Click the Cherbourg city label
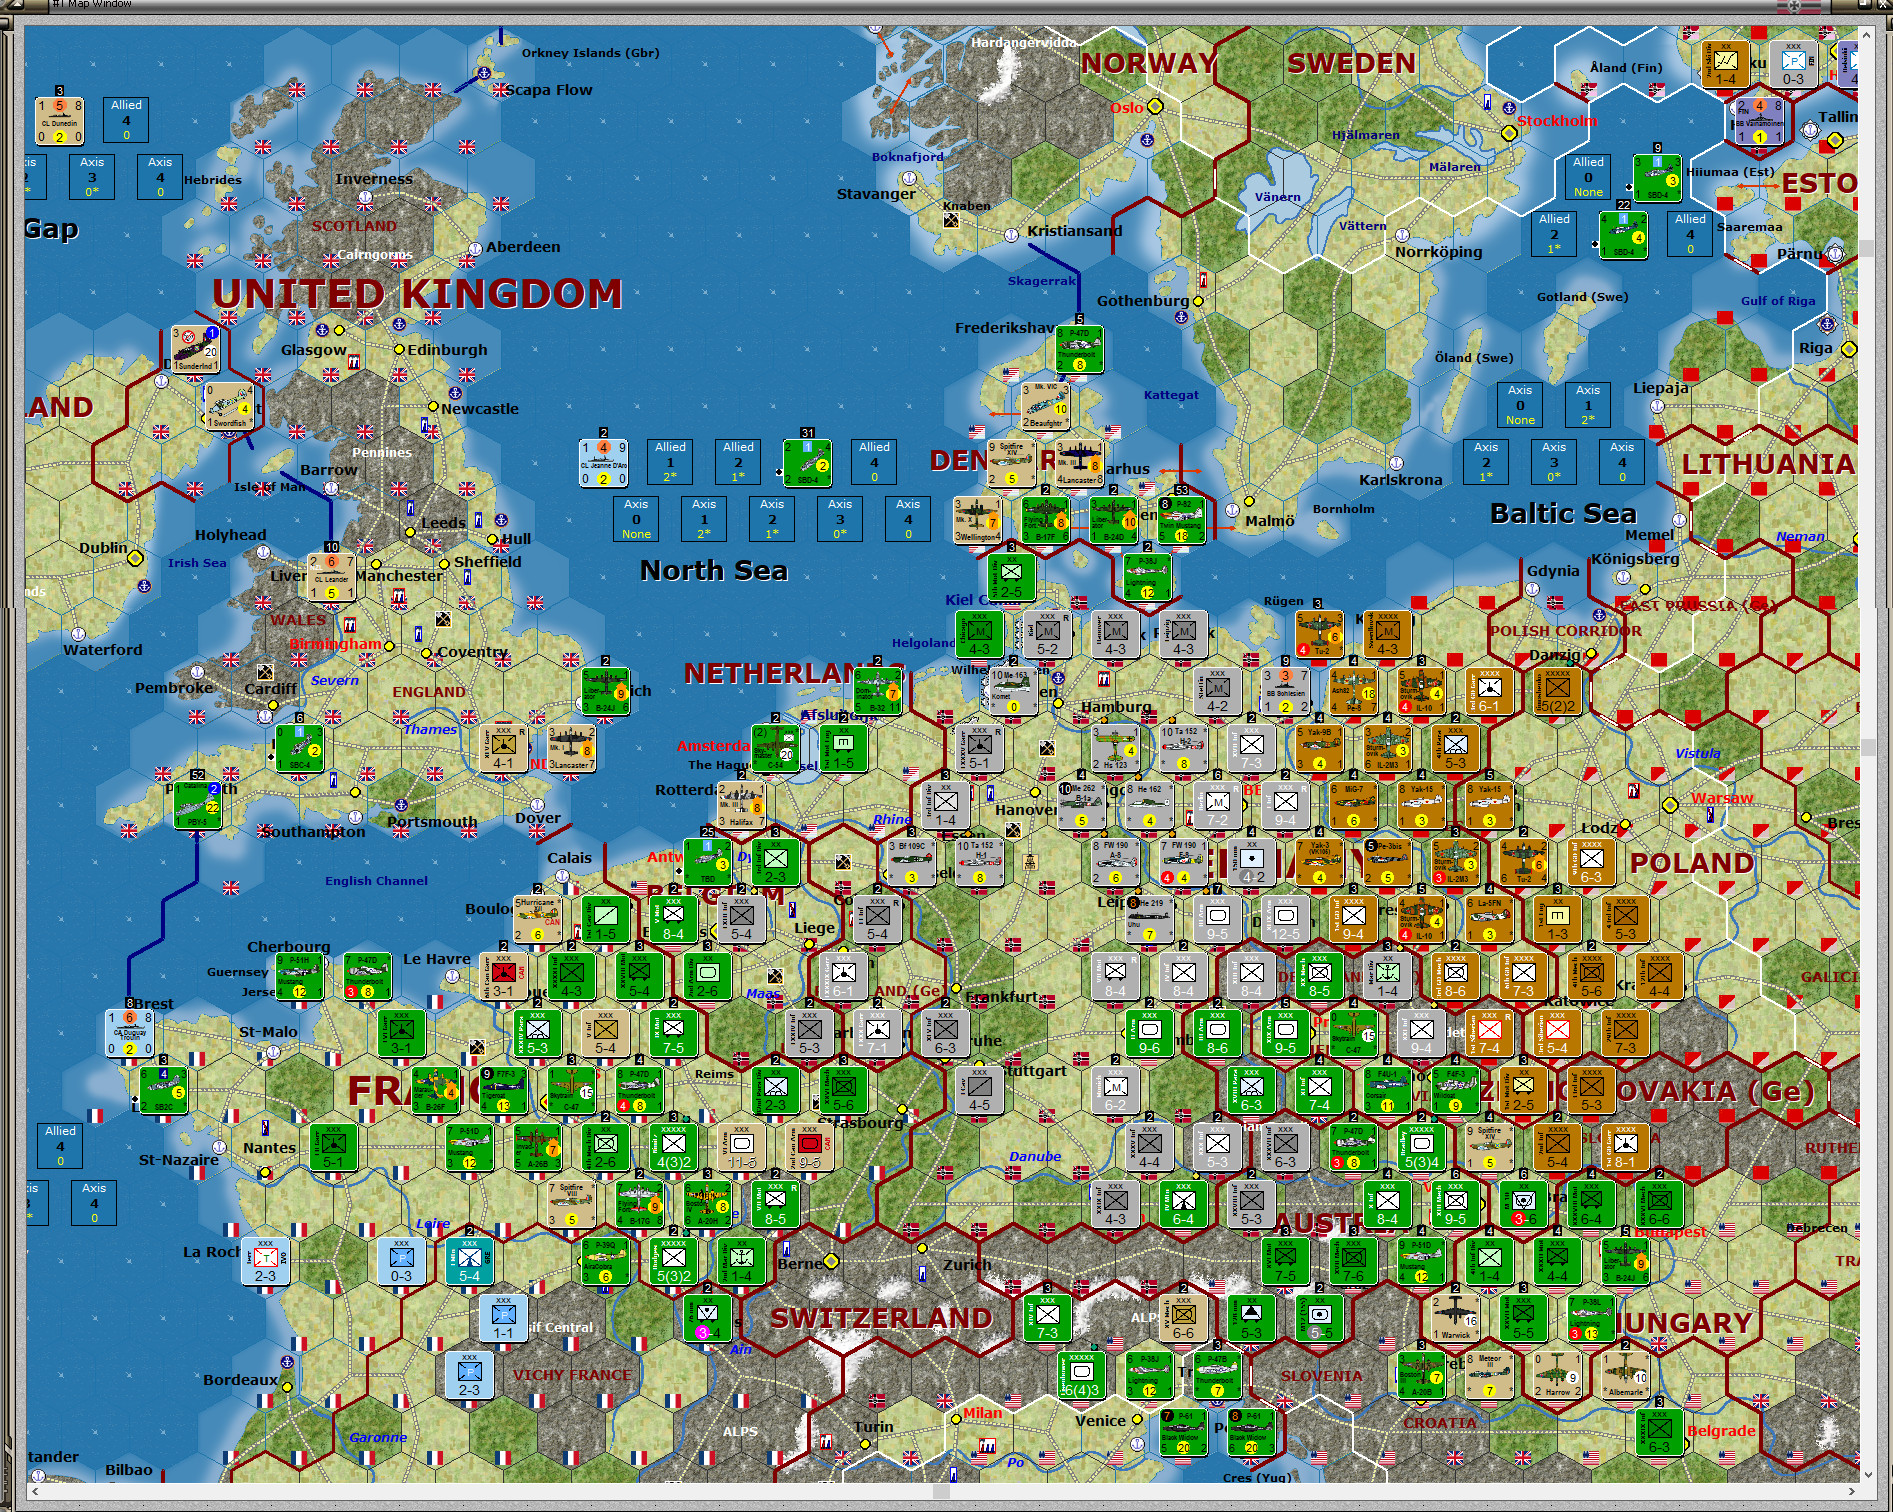The image size is (1893, 1512). 288,947
